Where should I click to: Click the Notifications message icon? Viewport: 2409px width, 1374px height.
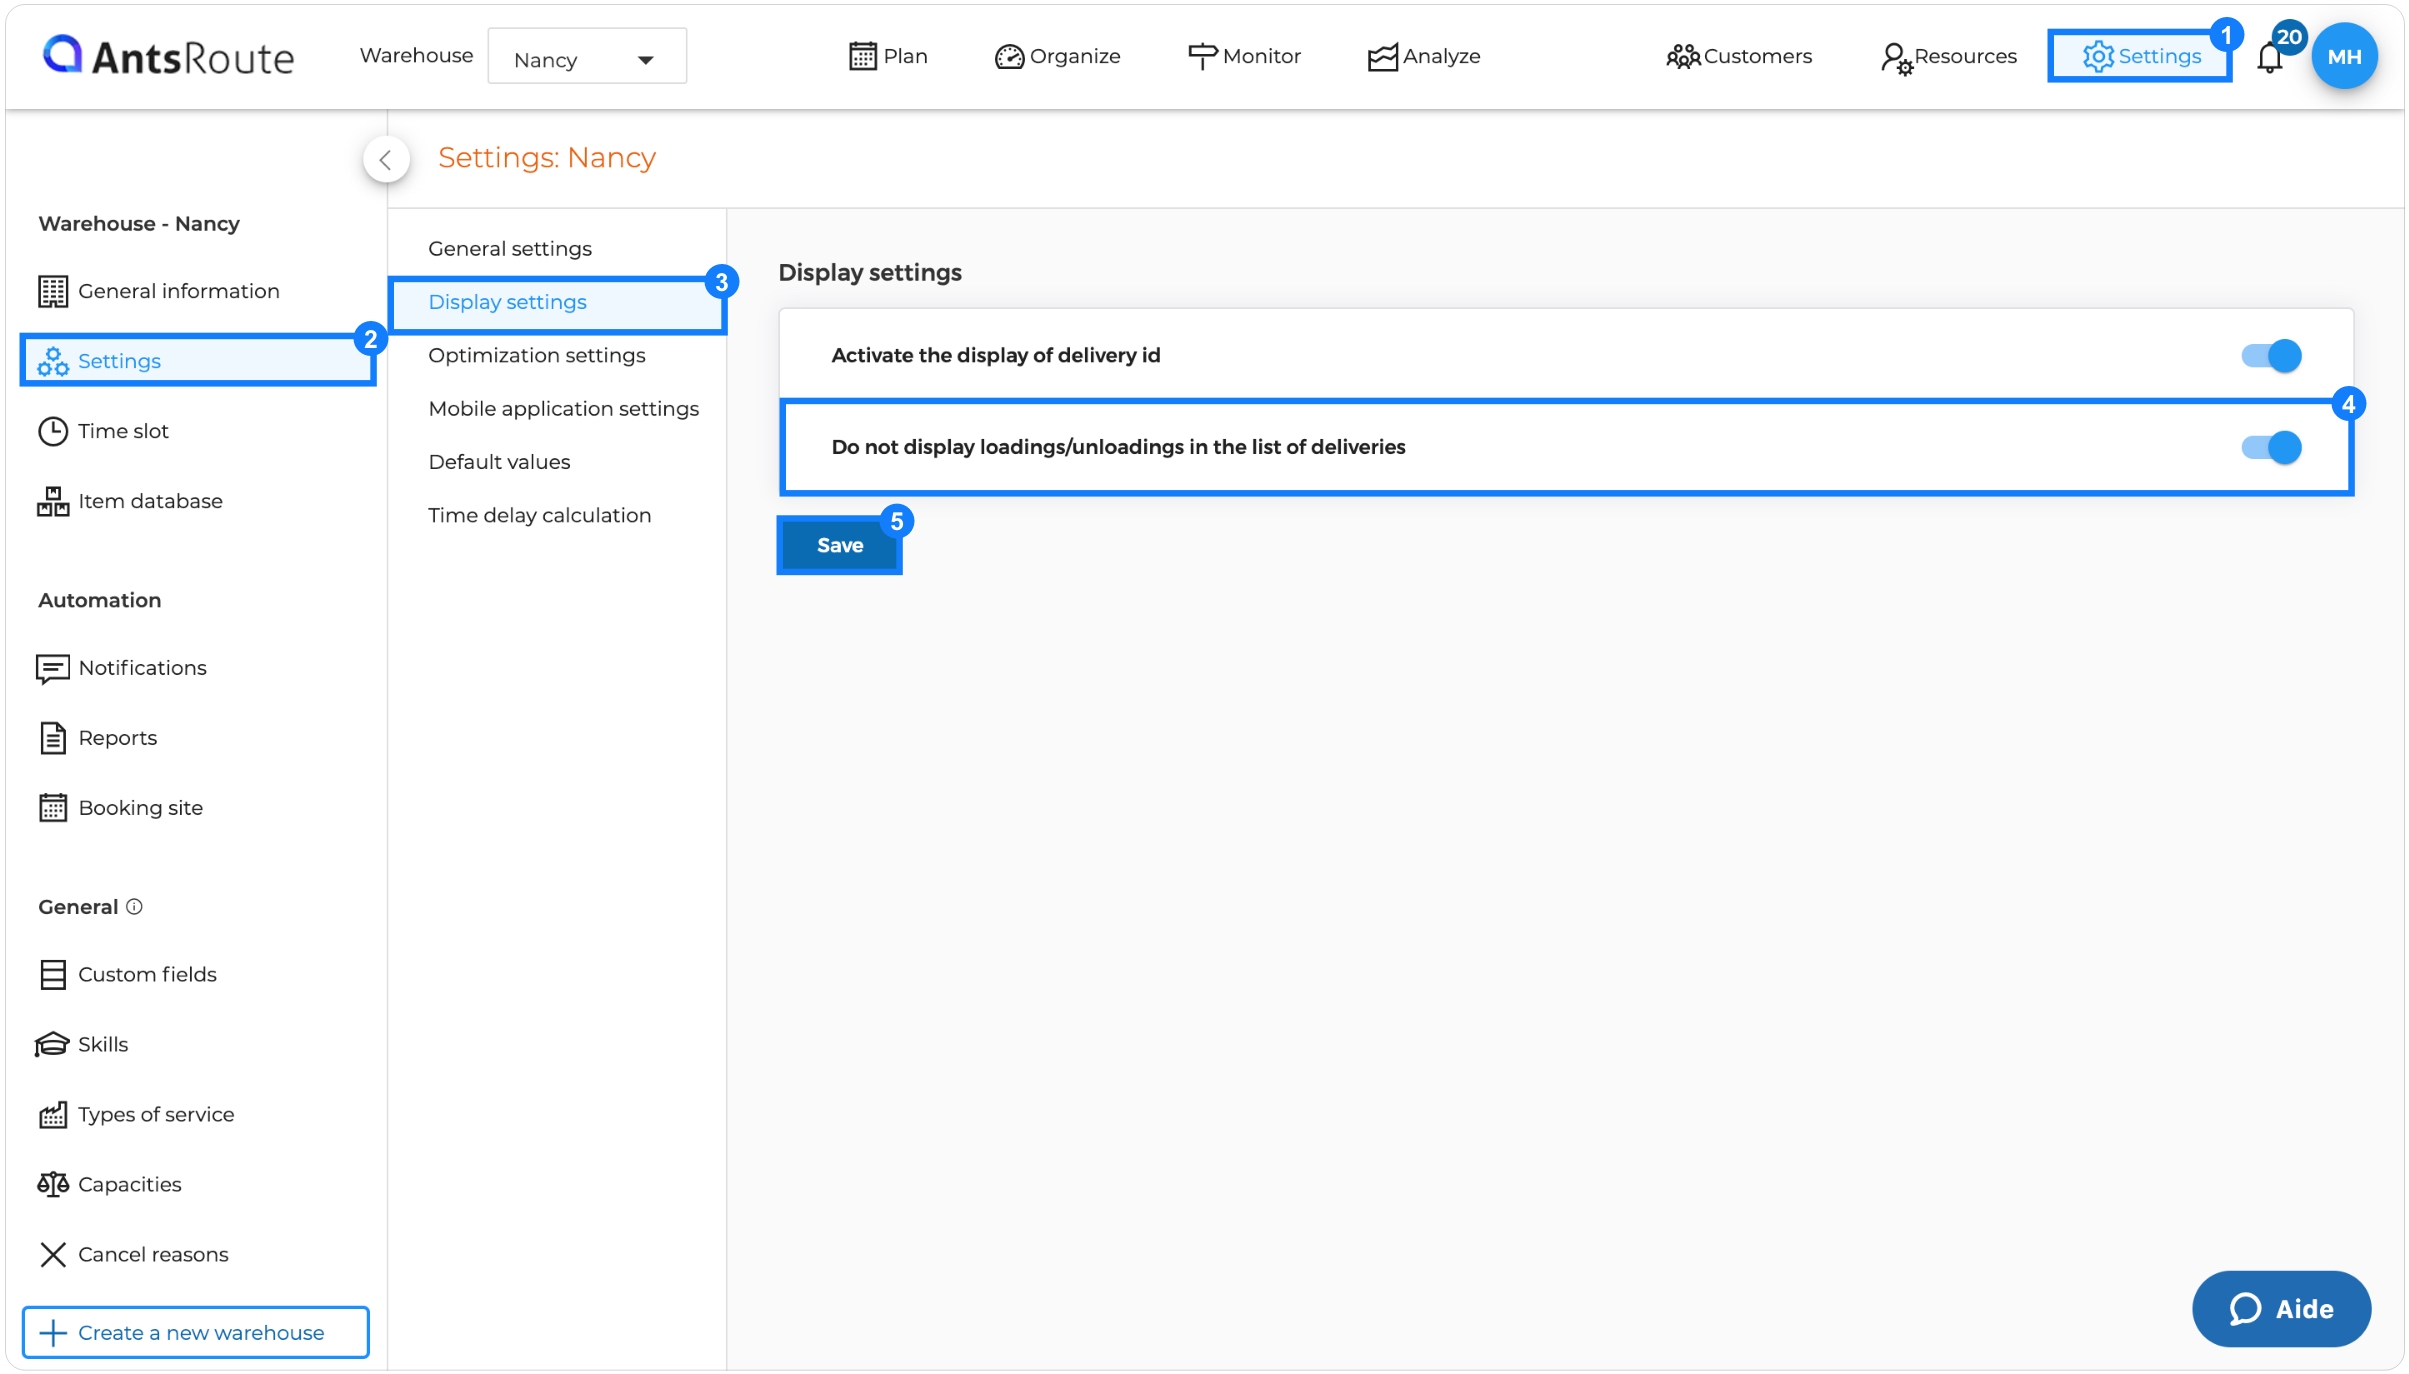click(53, 668)
